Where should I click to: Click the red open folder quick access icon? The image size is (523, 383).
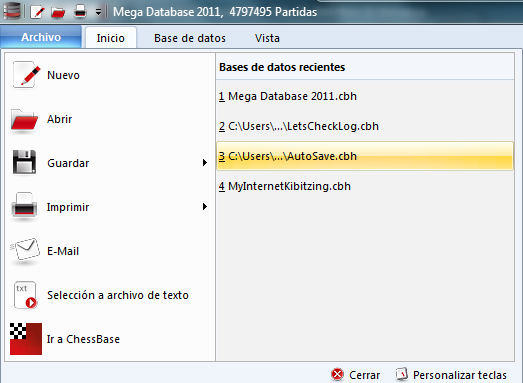pyautogui.click(x=58, y=12)
